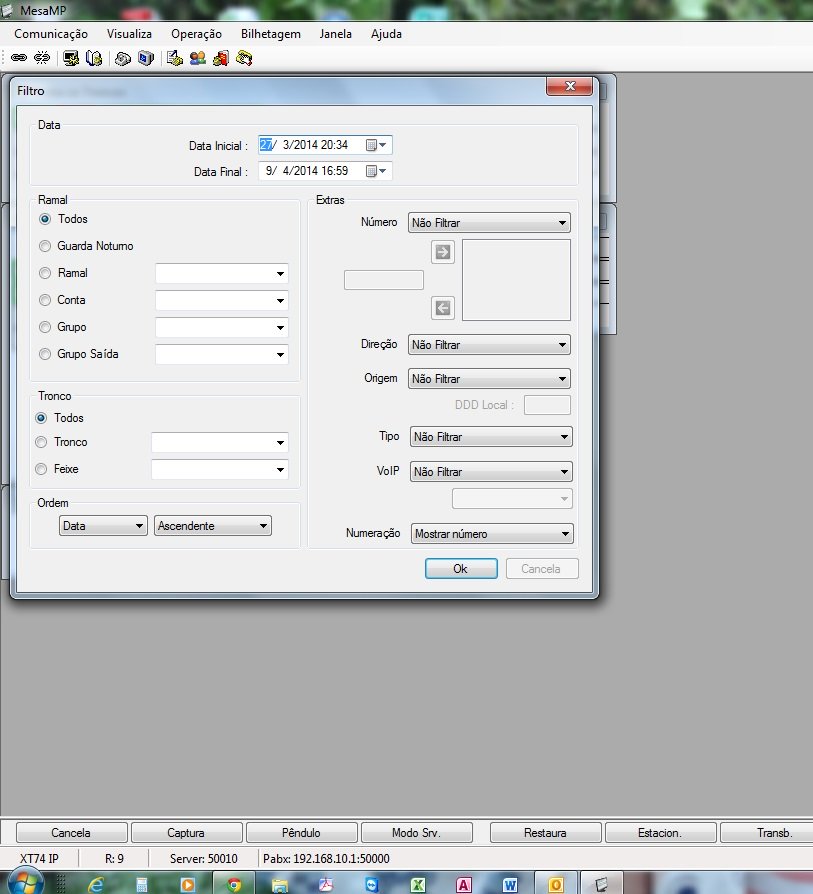Select the Conta radio button under Ramal
This screenshot has width=813, height=894.
point(45,300)
